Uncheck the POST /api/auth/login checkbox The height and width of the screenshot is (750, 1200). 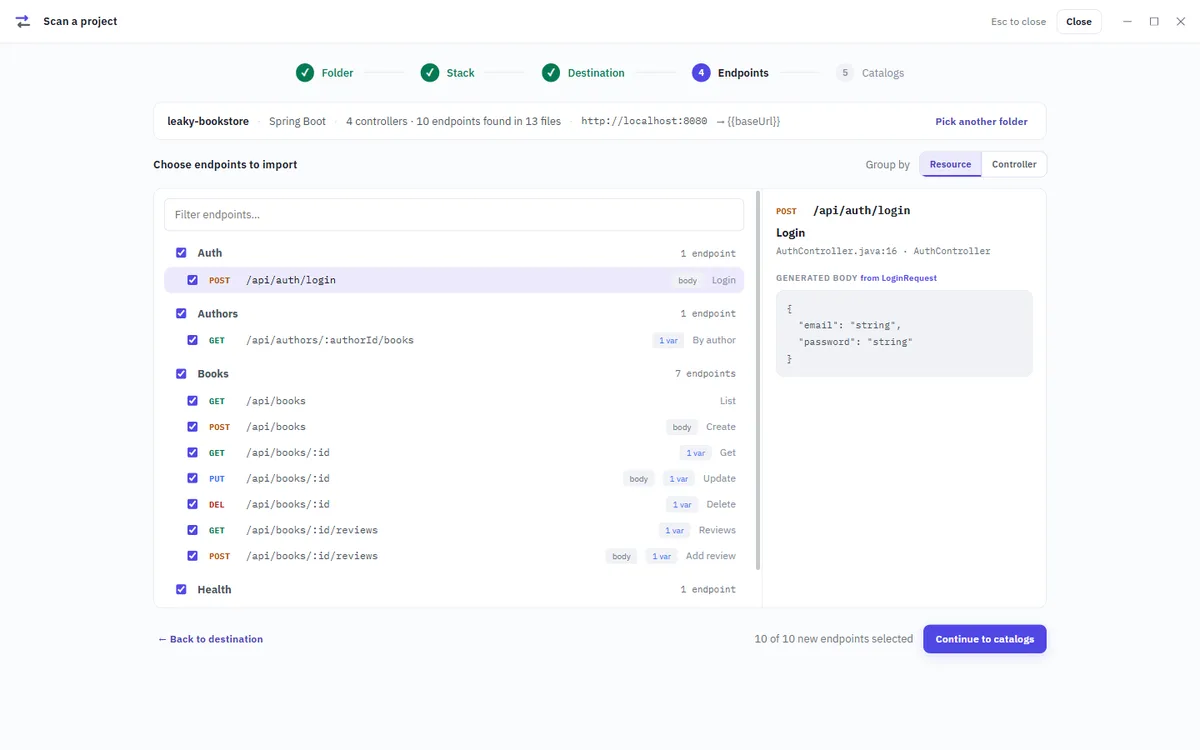[x=193, y=280]
